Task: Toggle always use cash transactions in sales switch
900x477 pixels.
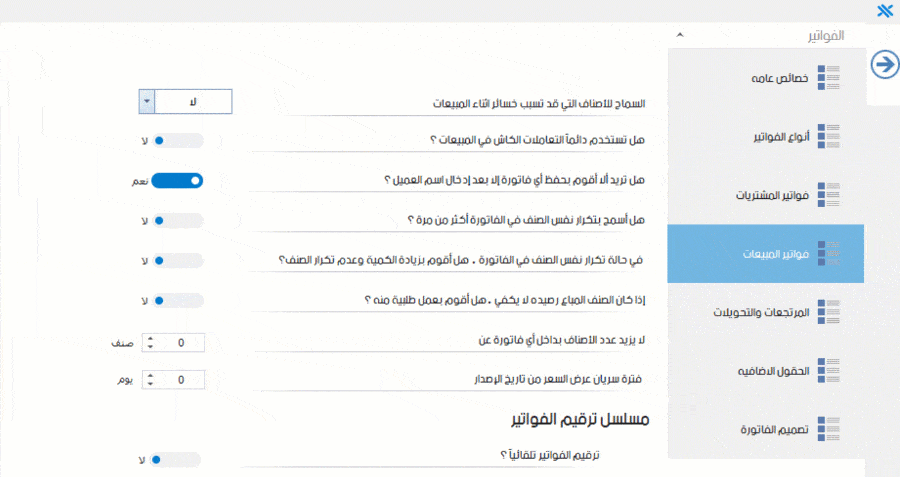Action: click(x=177, y=141)
